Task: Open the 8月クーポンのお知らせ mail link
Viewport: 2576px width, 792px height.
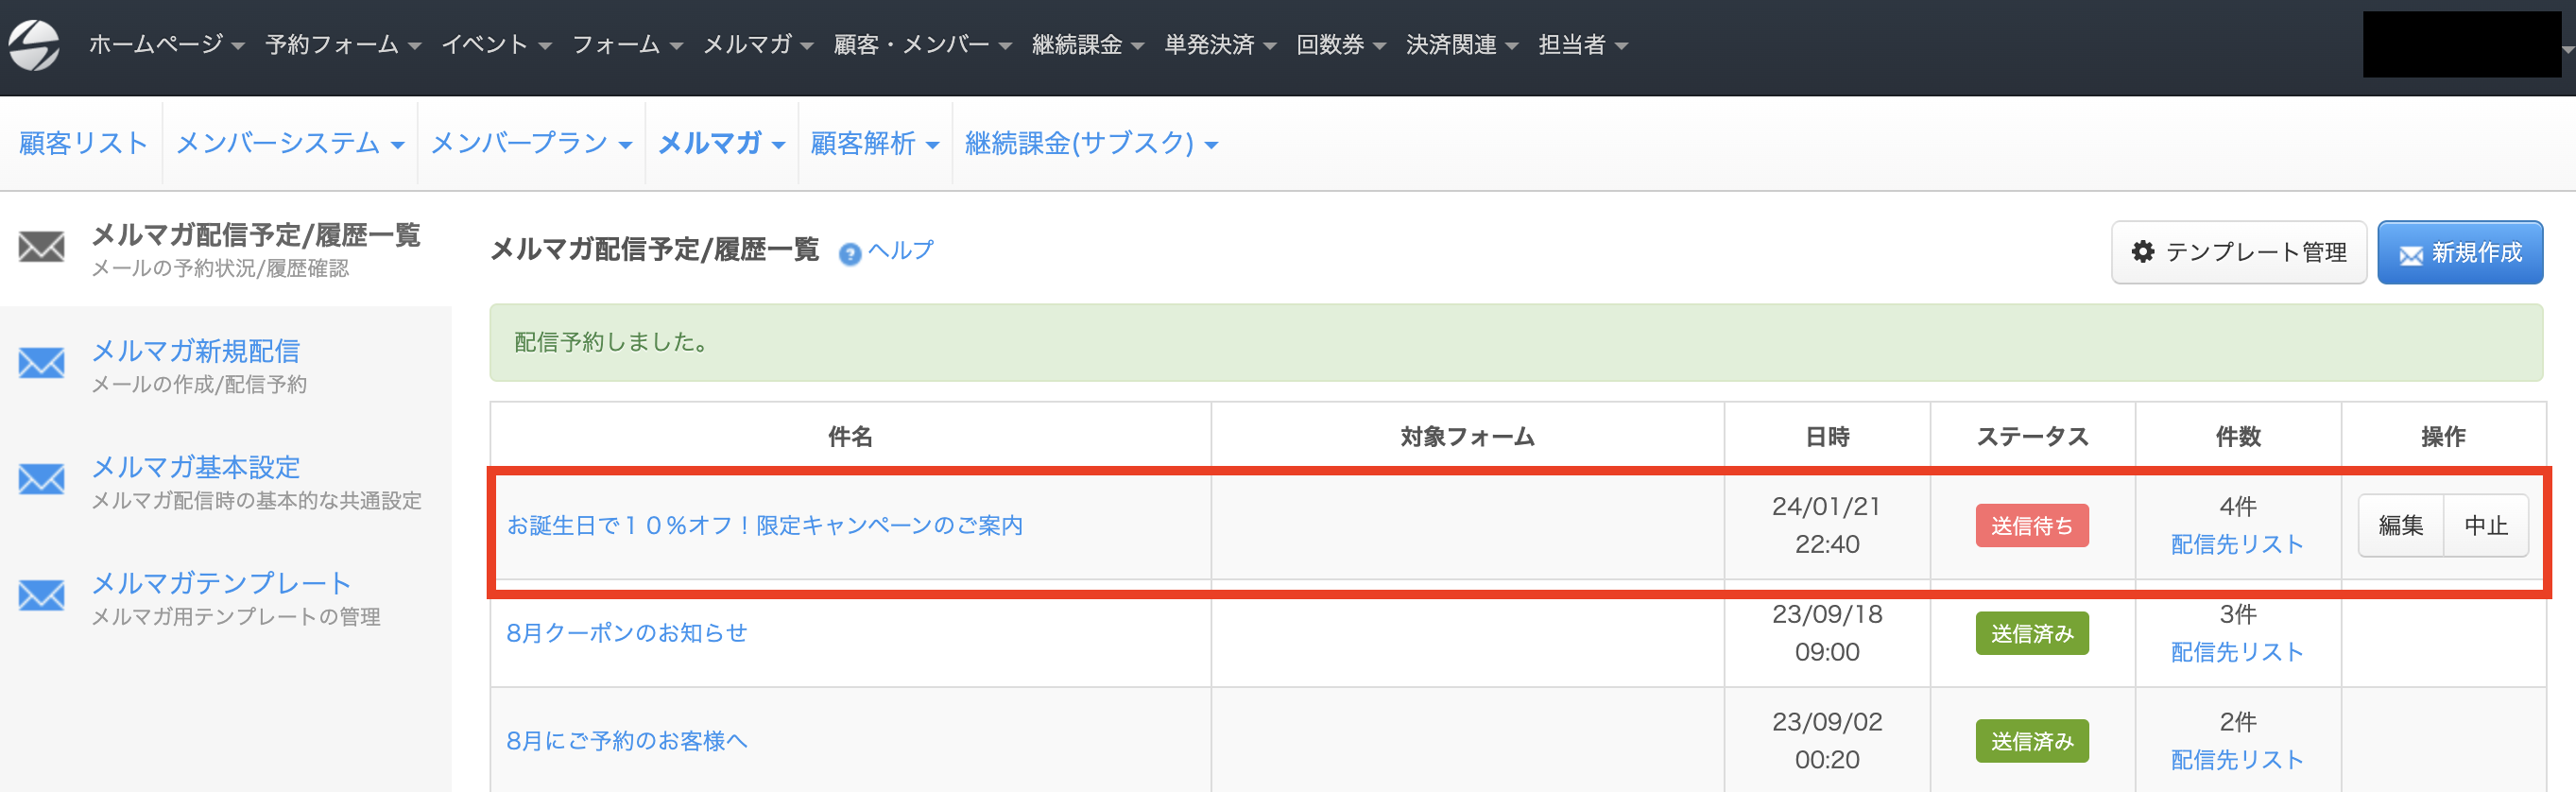Action: coord(626,633)
